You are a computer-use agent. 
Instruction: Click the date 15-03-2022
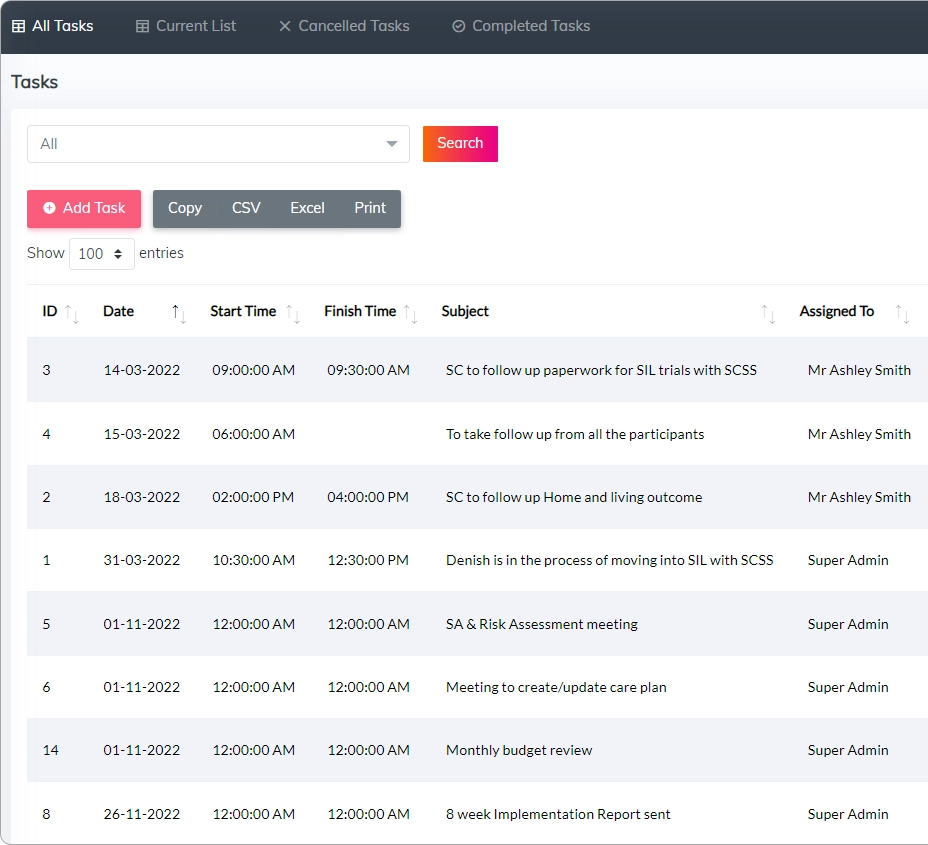(x=141, y=434)
